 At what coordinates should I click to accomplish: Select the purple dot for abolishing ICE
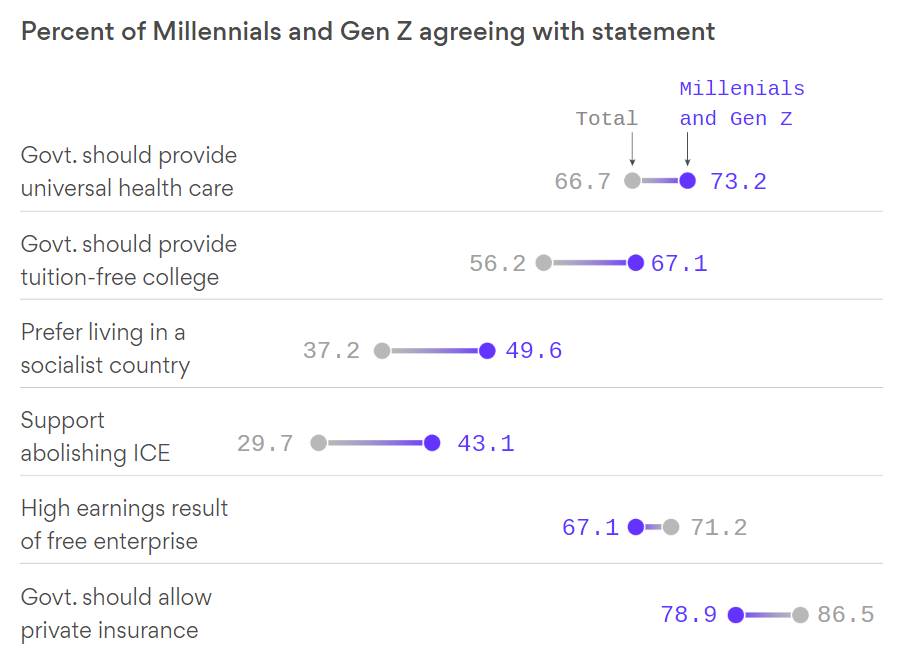(432, 443)
